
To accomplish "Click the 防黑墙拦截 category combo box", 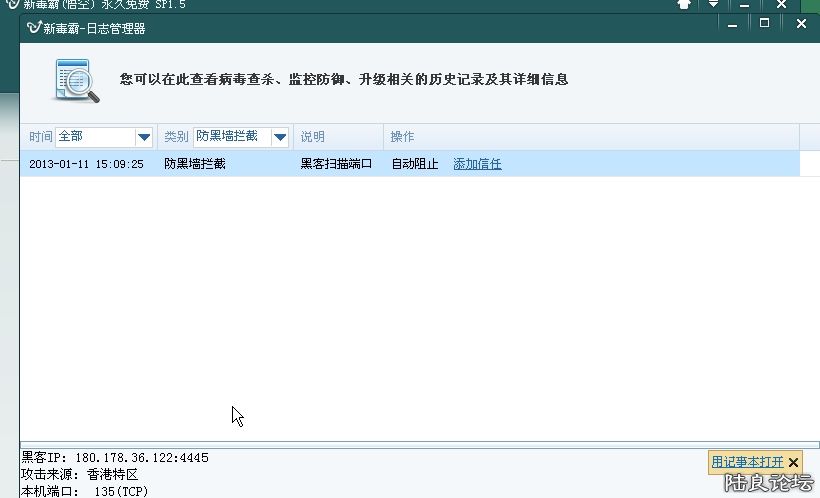I will tap(231, 137).
